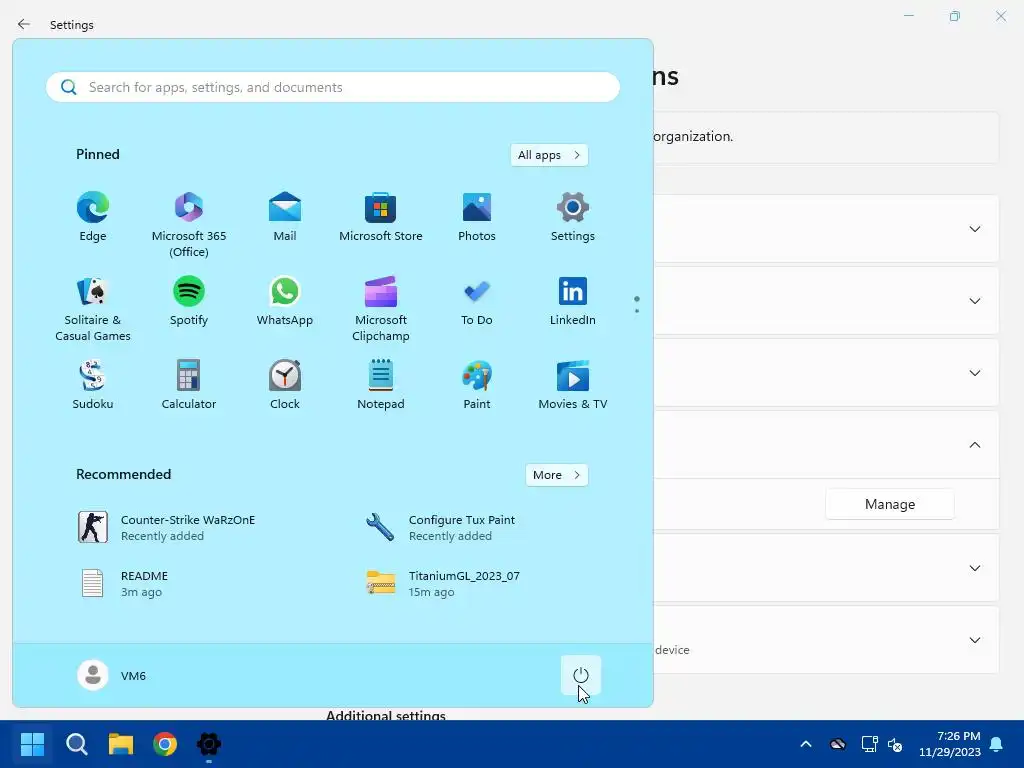
Task: Open Solitaire & Casual Games
Action: point(93,309)
